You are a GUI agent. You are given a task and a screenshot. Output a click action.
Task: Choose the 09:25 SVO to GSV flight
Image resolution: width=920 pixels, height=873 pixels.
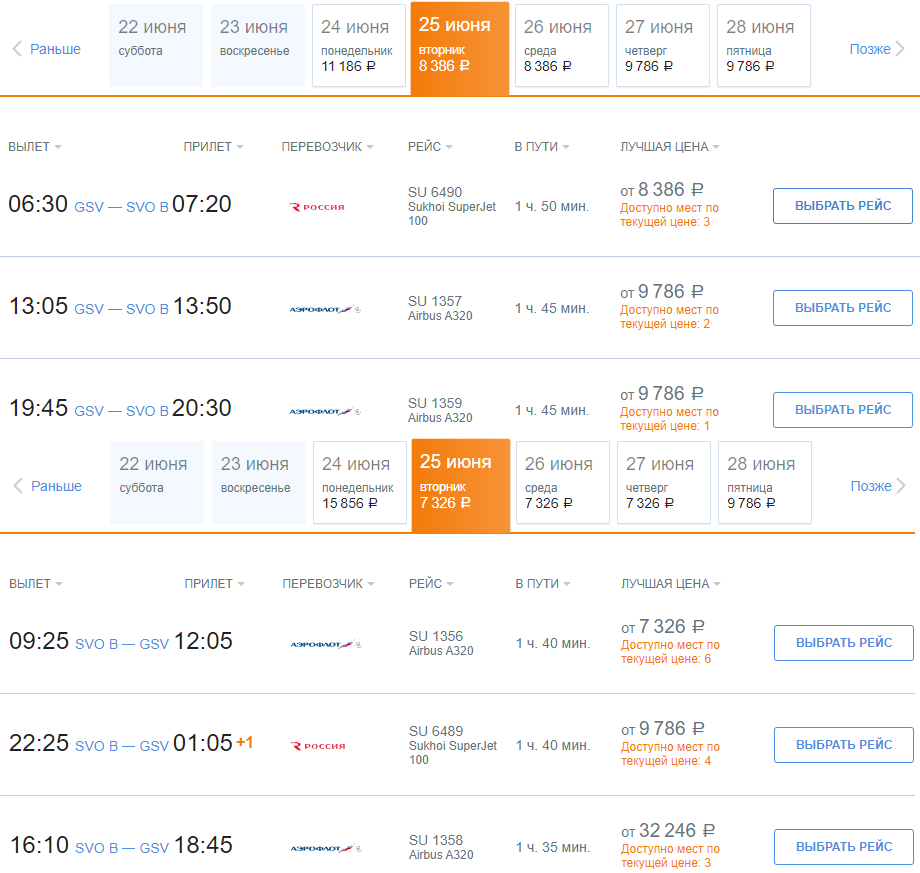[844, 643]
